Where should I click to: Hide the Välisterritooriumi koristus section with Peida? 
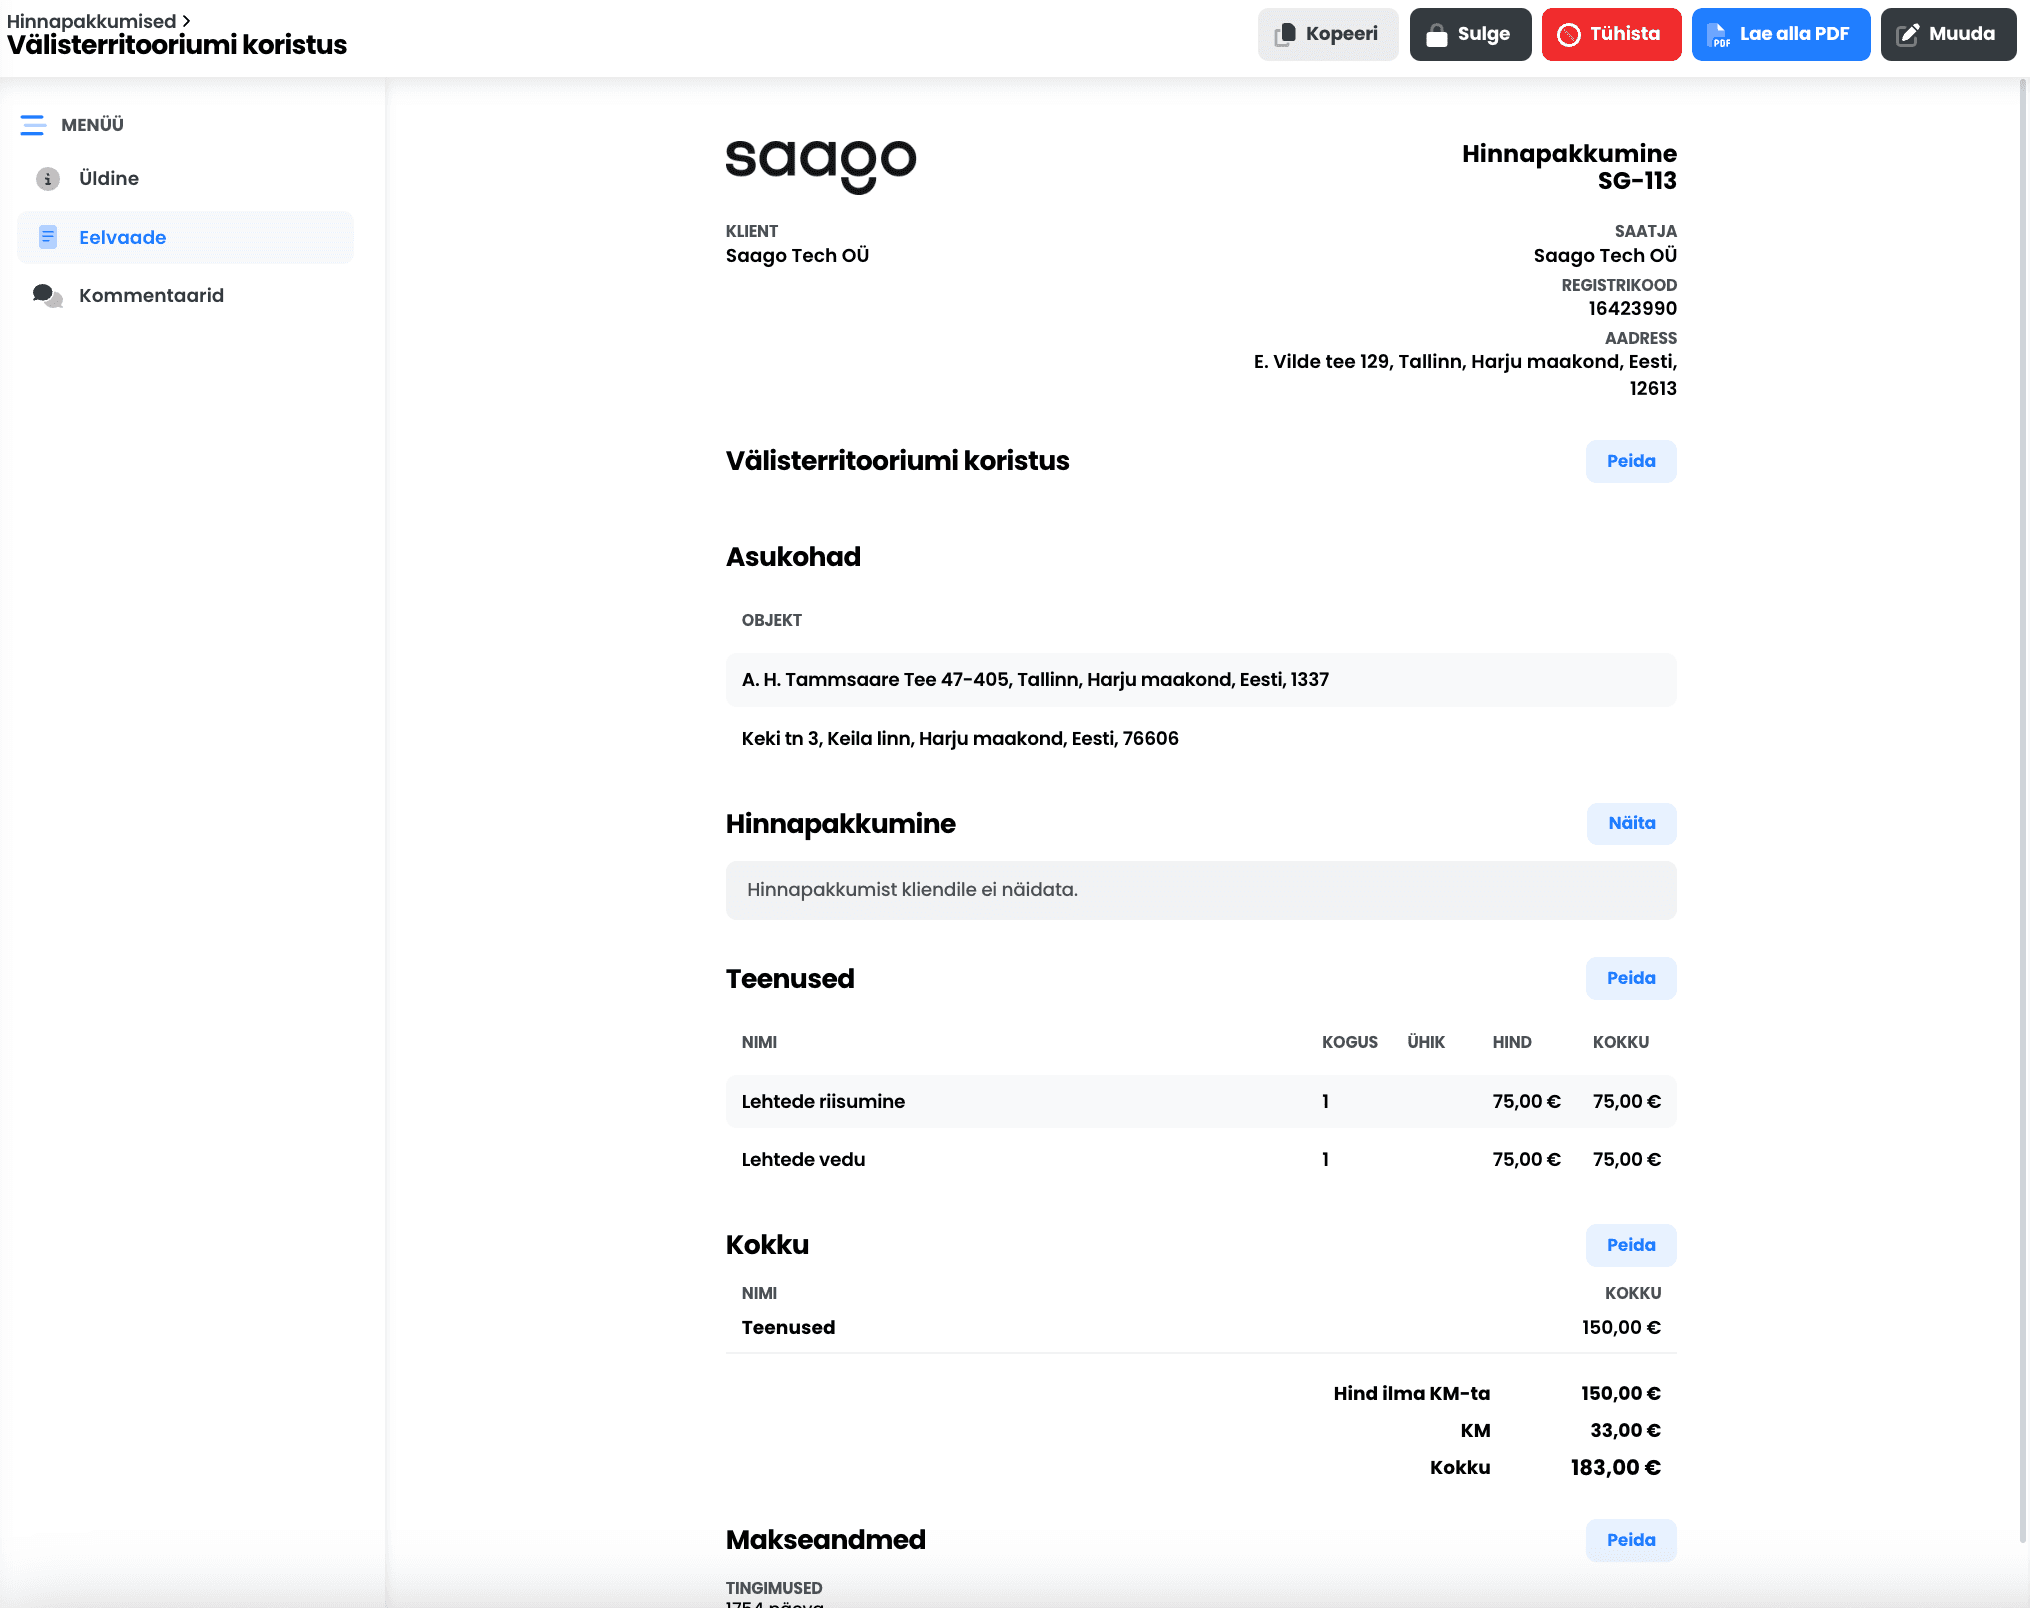1631,461
